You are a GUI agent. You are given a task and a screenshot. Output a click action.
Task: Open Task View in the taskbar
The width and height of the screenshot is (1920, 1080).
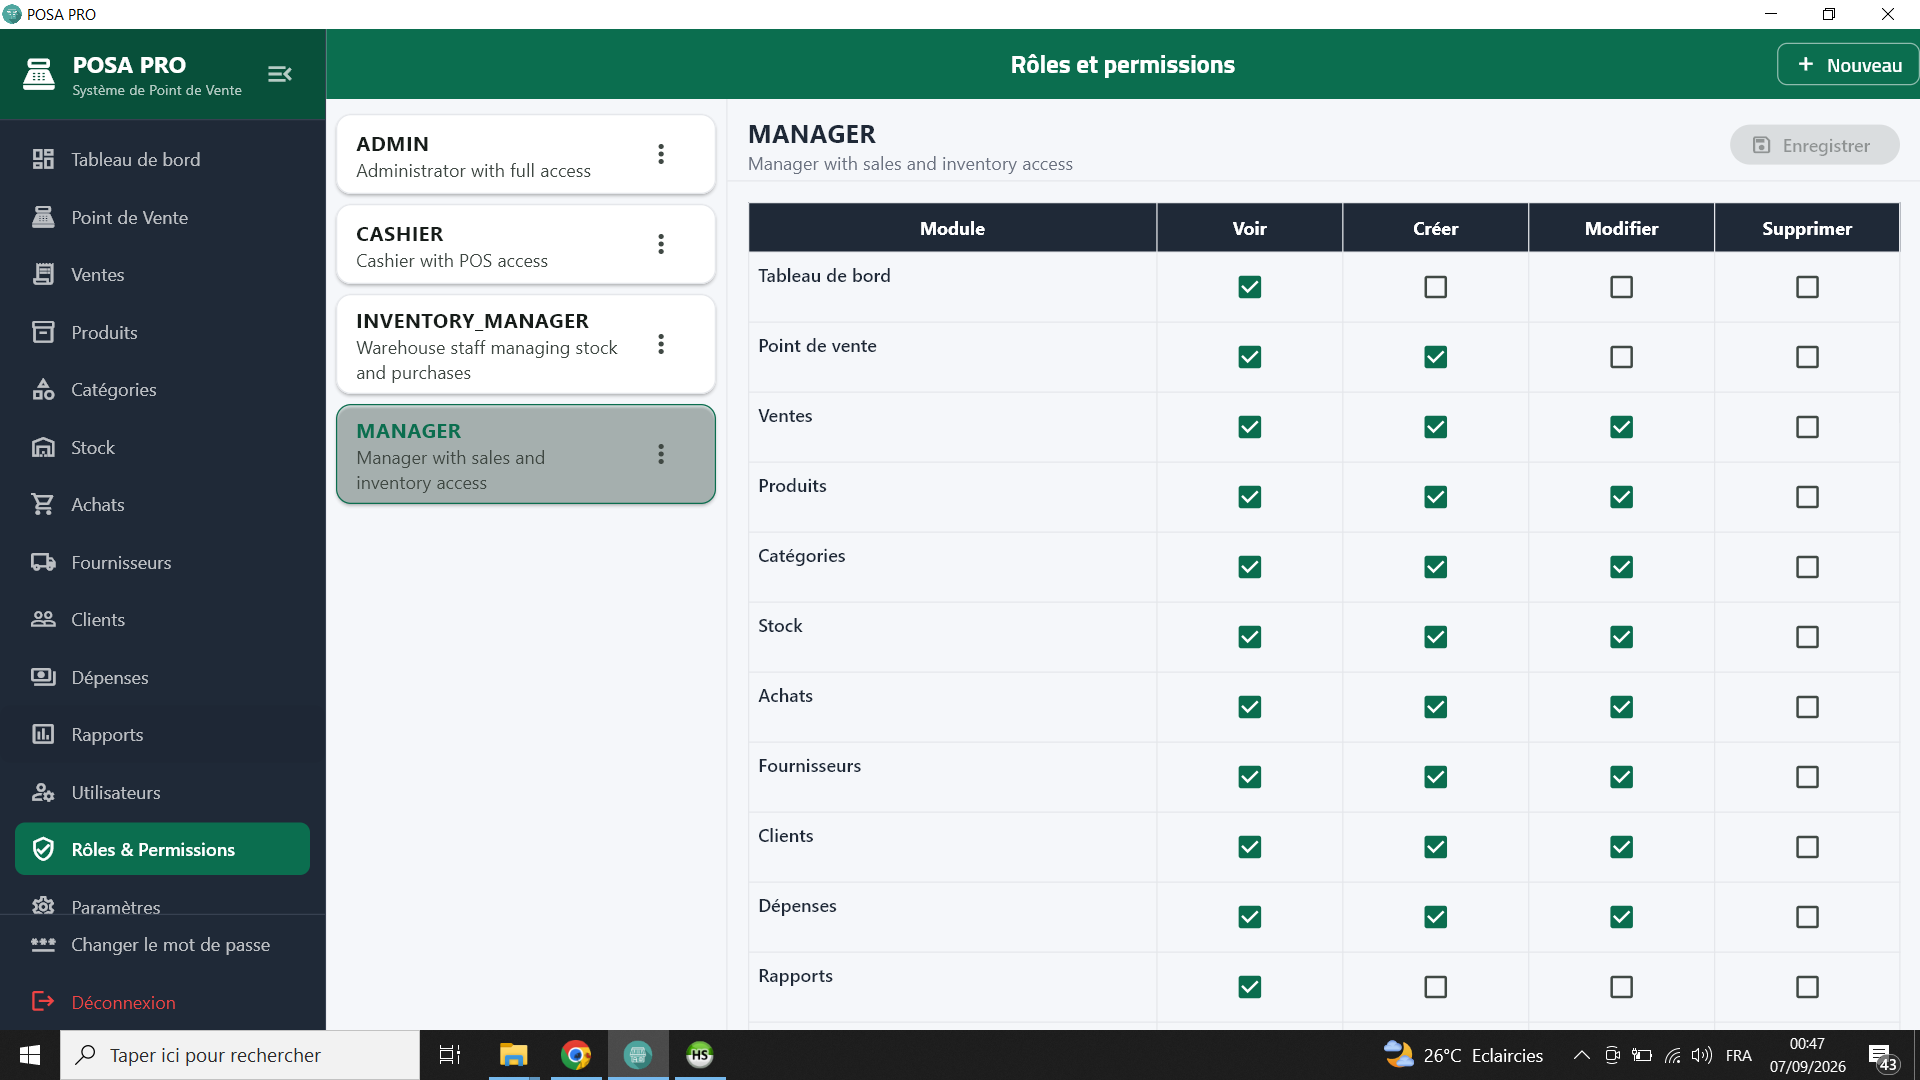point(450,1055)
